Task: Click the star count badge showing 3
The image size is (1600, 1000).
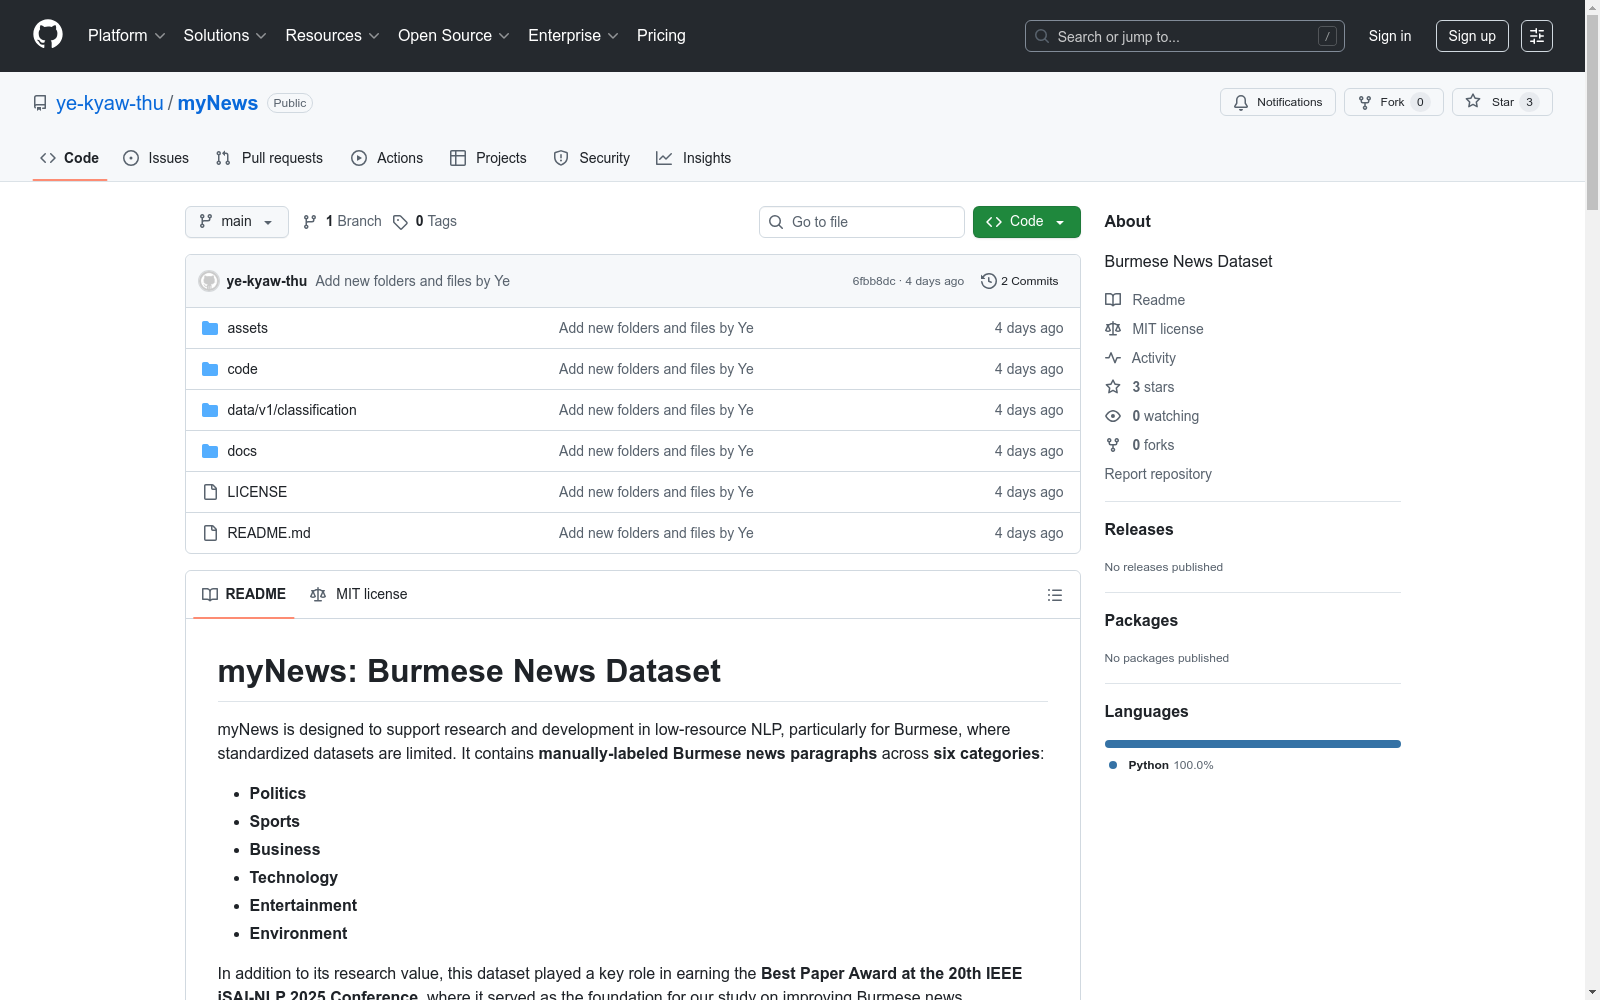Action: coord(1529,102)
